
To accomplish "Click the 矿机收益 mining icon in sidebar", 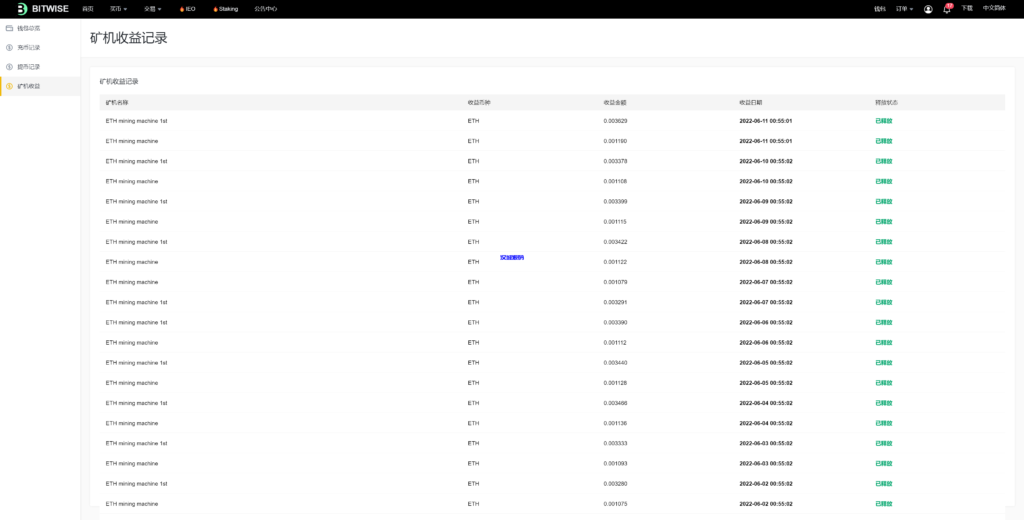I will (x=9, y=87).
